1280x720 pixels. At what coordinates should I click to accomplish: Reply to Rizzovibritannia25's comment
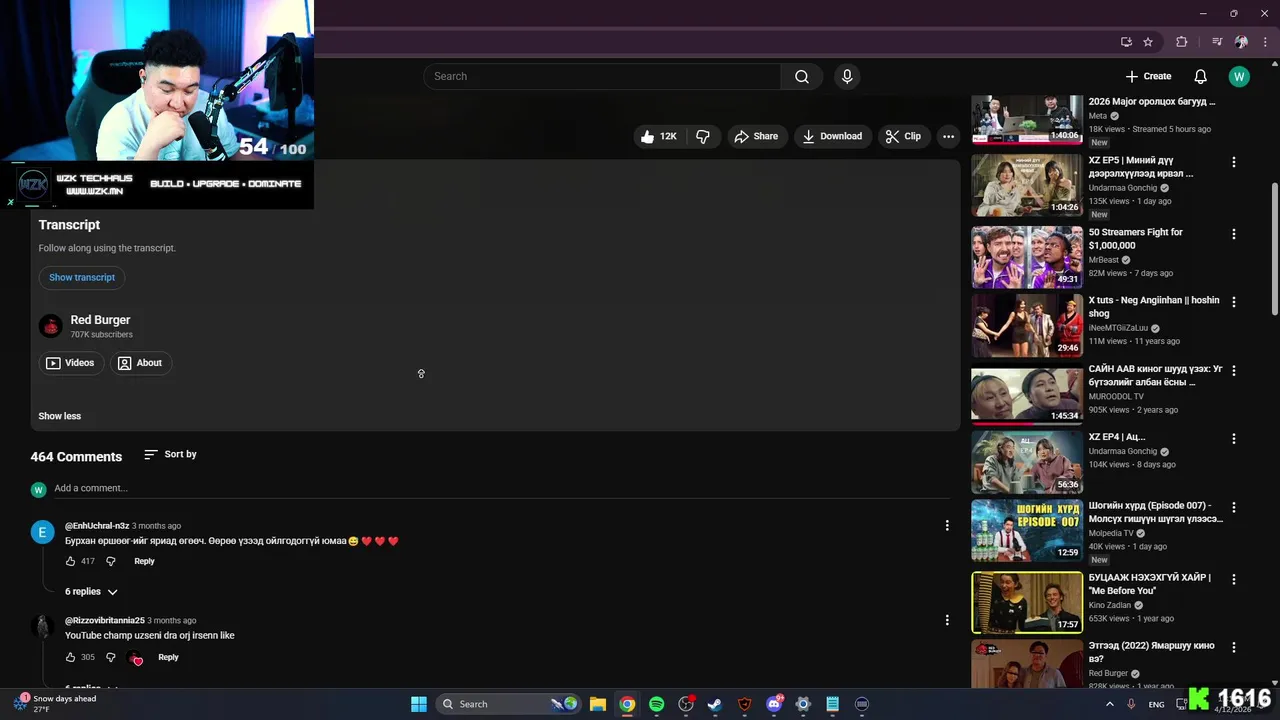168,657
